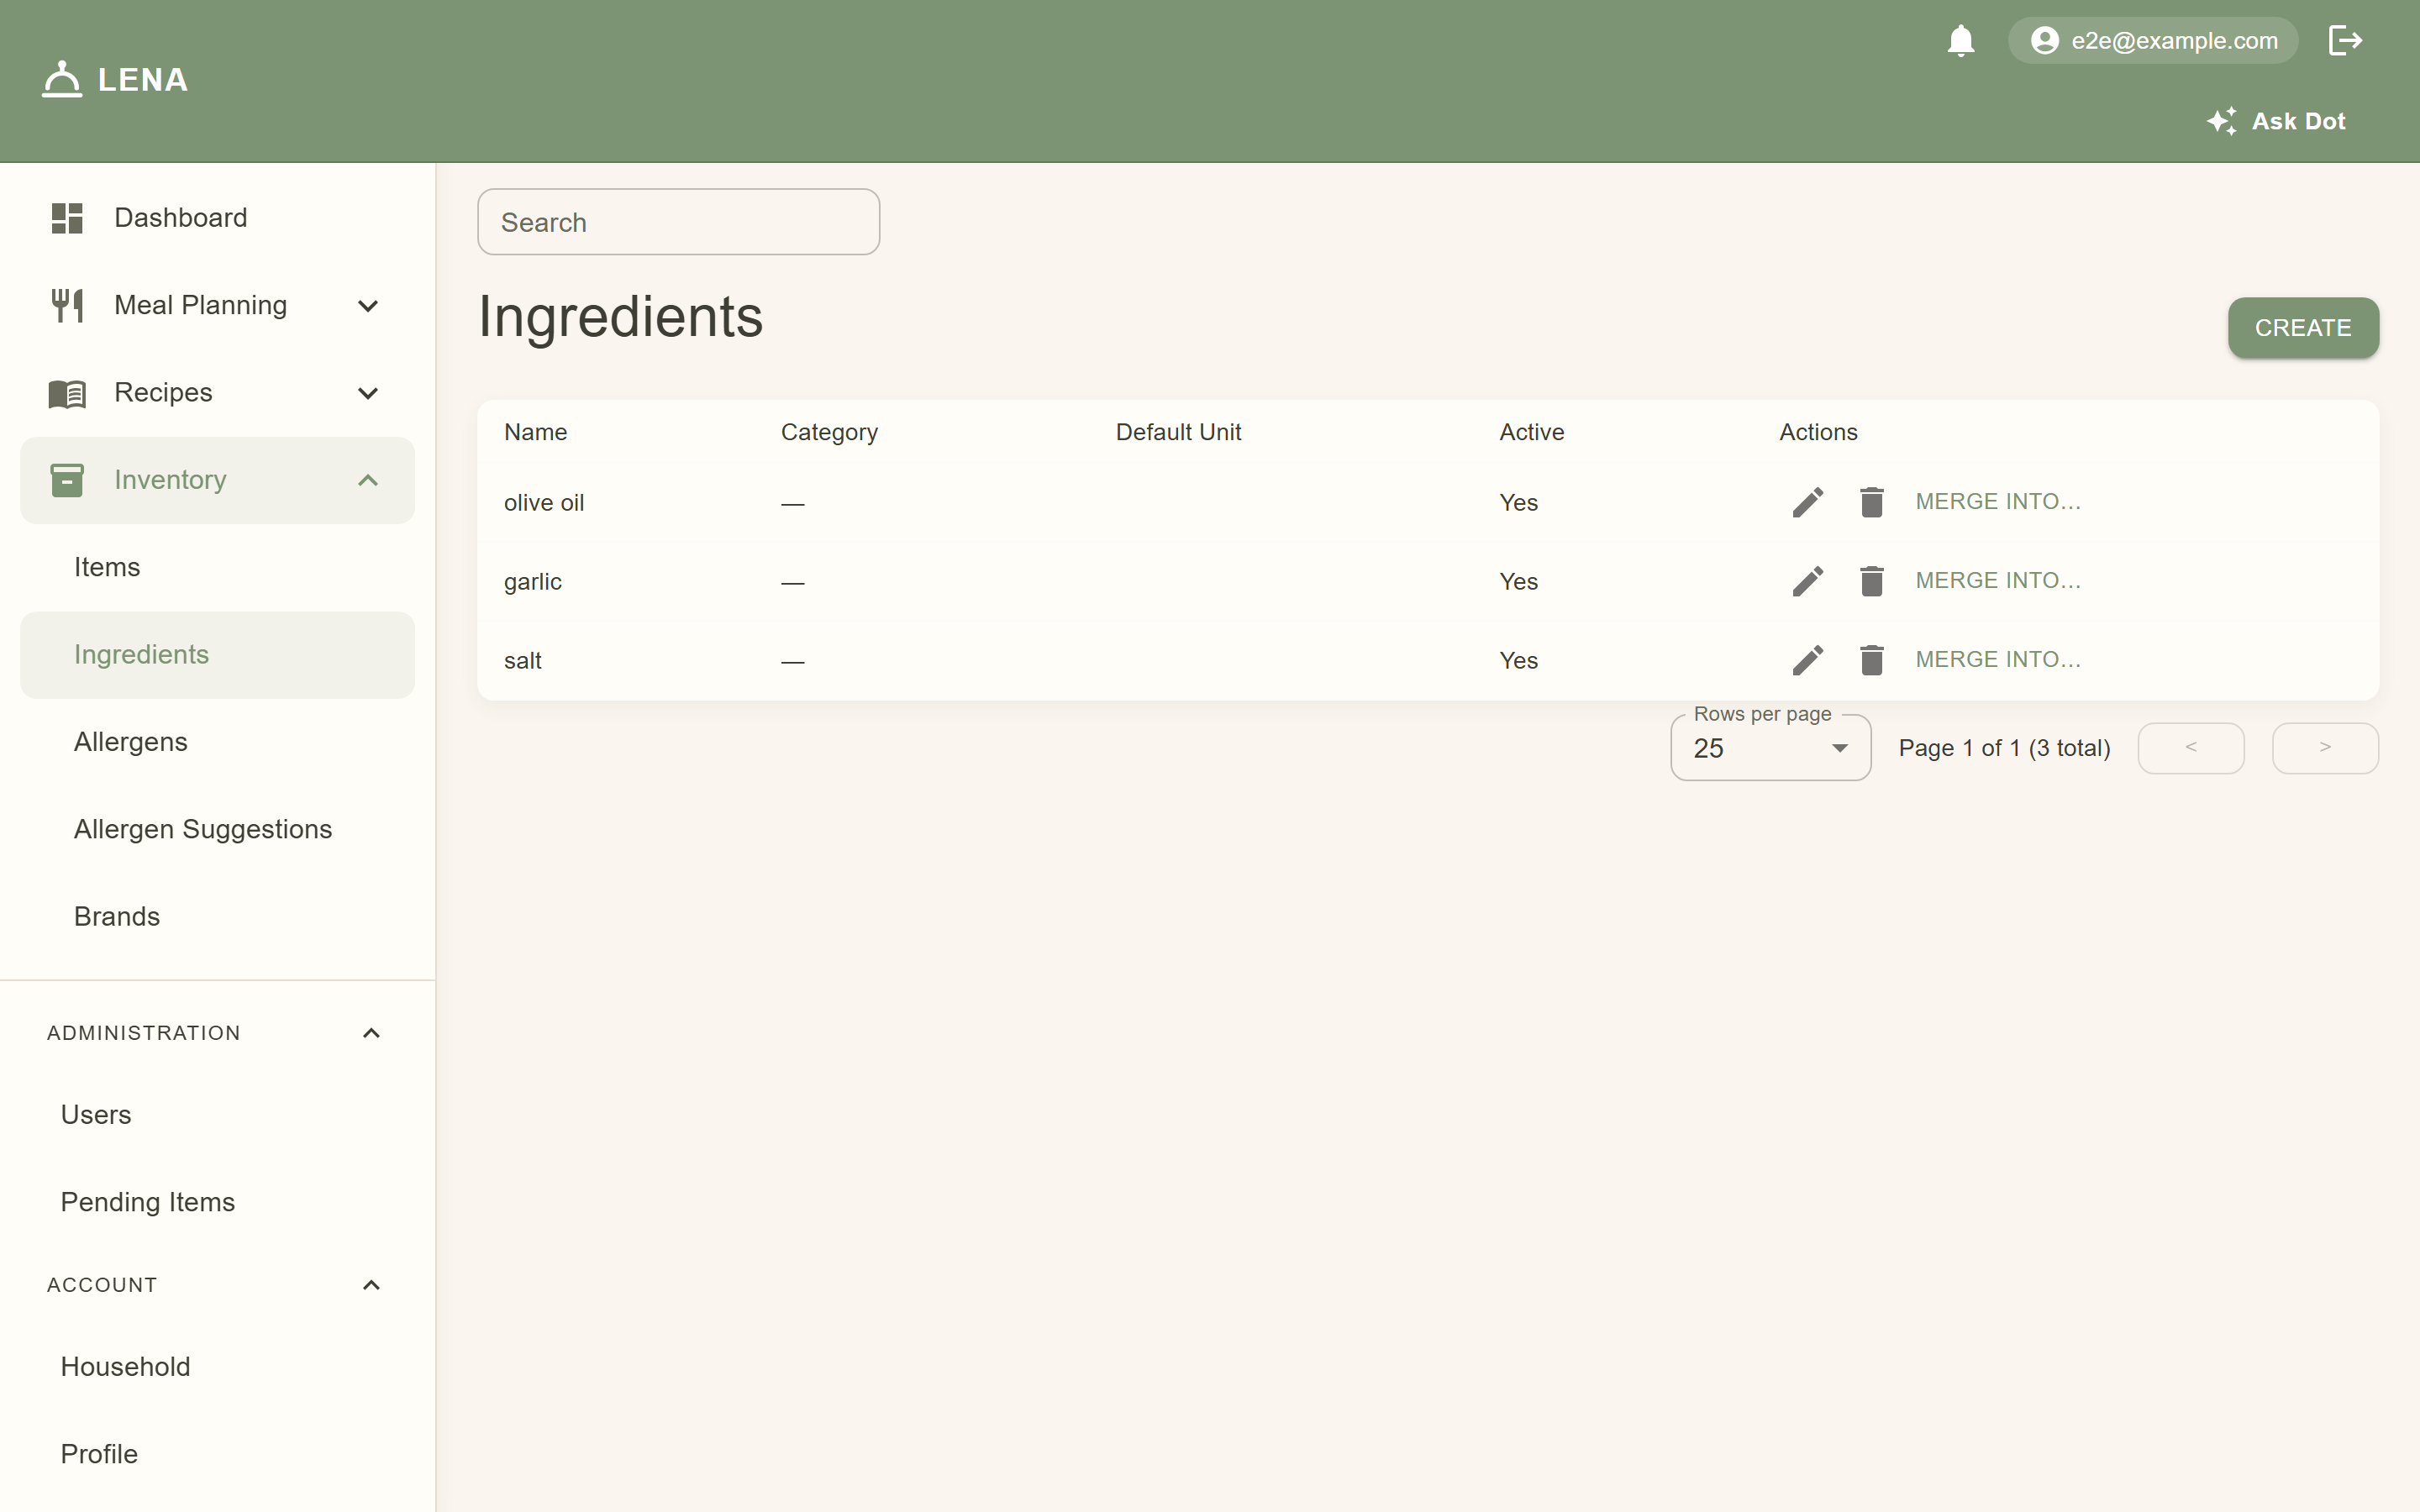This screenshot has height=1512, width=2420.
Task: Collapse the Account section
Action: click(217, 1285)
